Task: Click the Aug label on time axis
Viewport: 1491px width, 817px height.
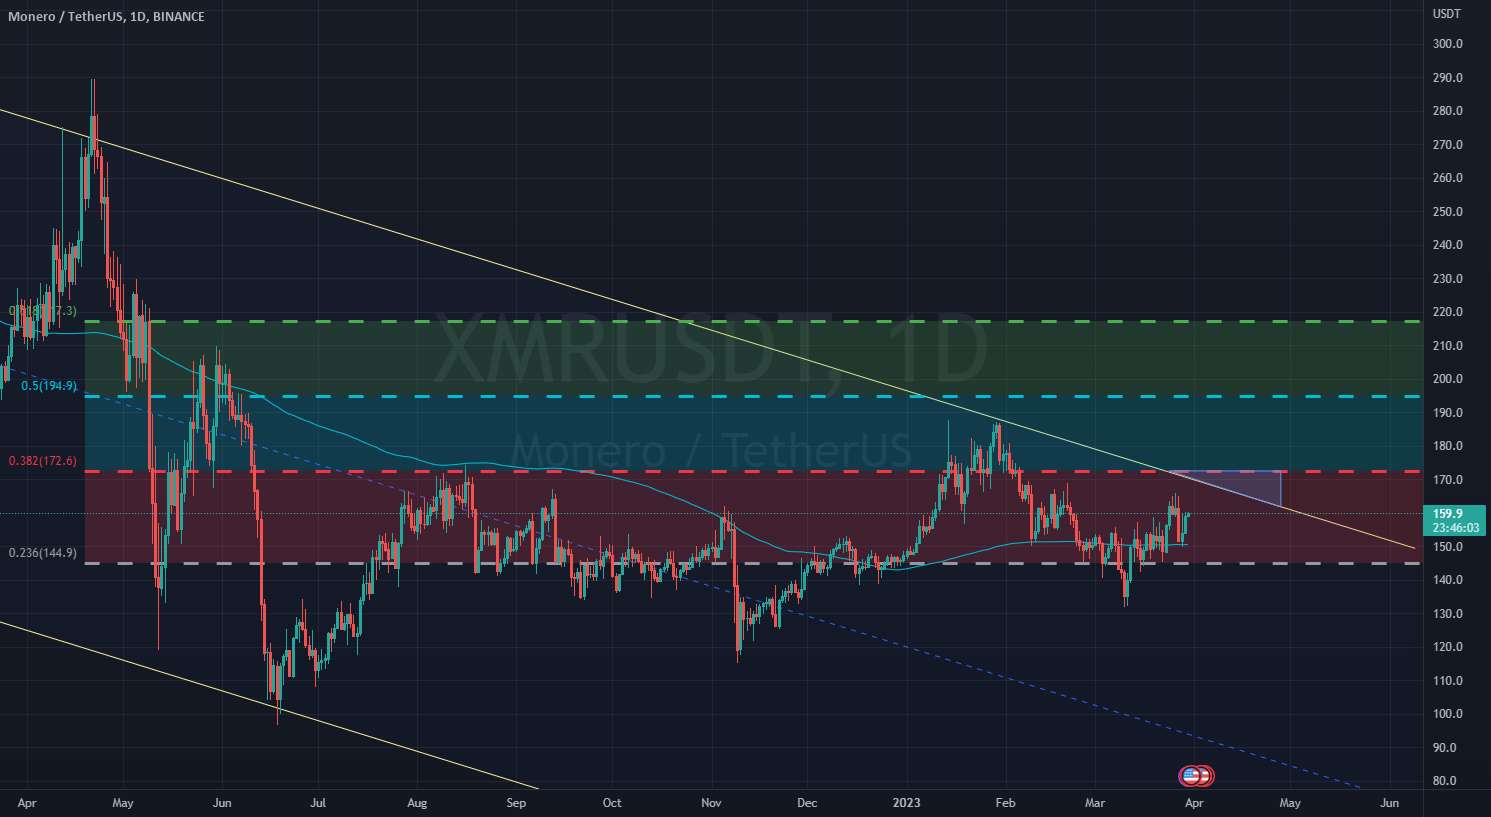Action: point(417,802)
